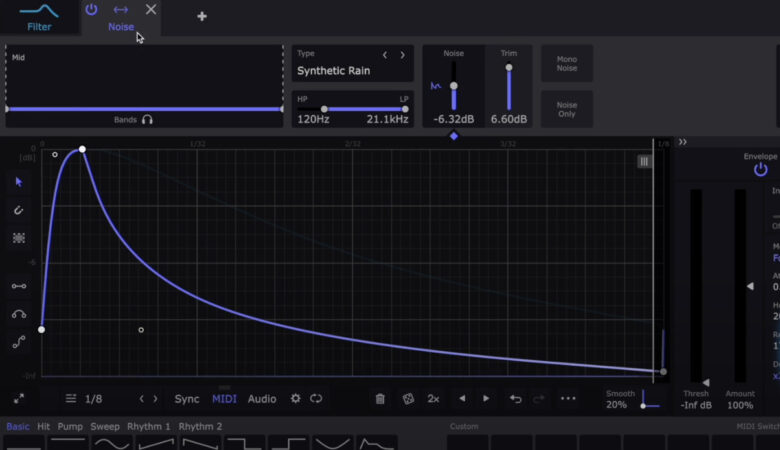Open the three dots more menu

568,398
